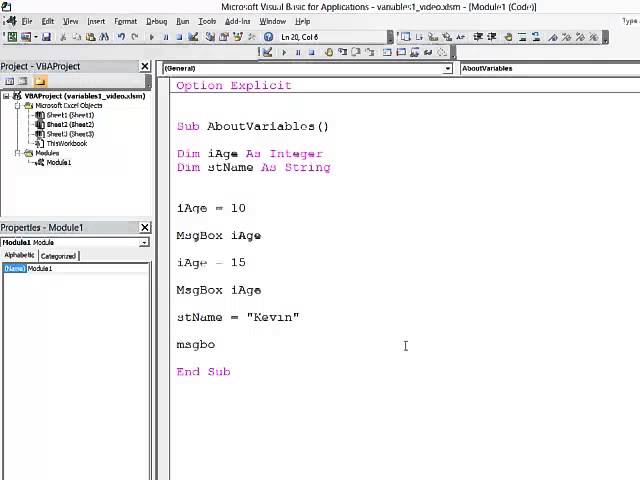Click the blue Help icon
Viewport: 640px width, 480px height.
tap(268, 37)
